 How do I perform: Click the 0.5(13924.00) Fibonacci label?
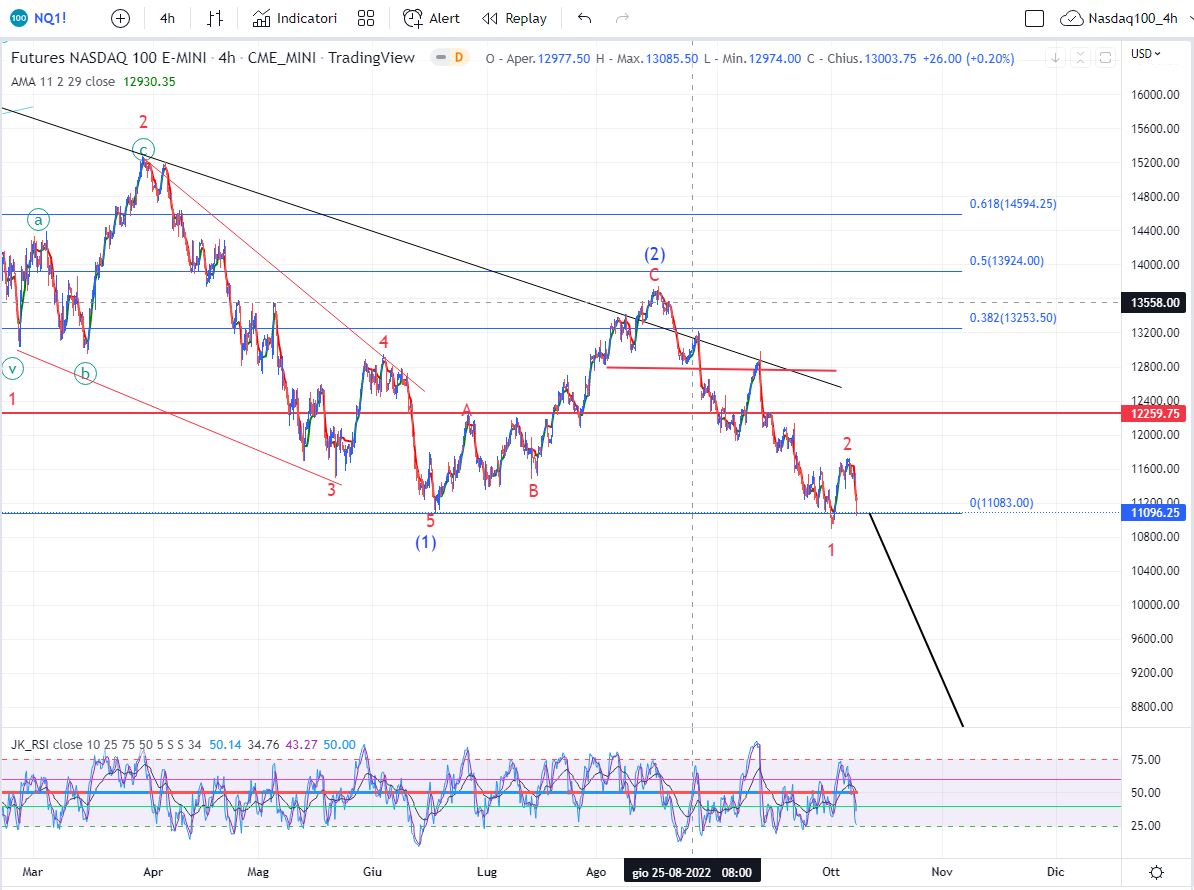click(1007, 260)
